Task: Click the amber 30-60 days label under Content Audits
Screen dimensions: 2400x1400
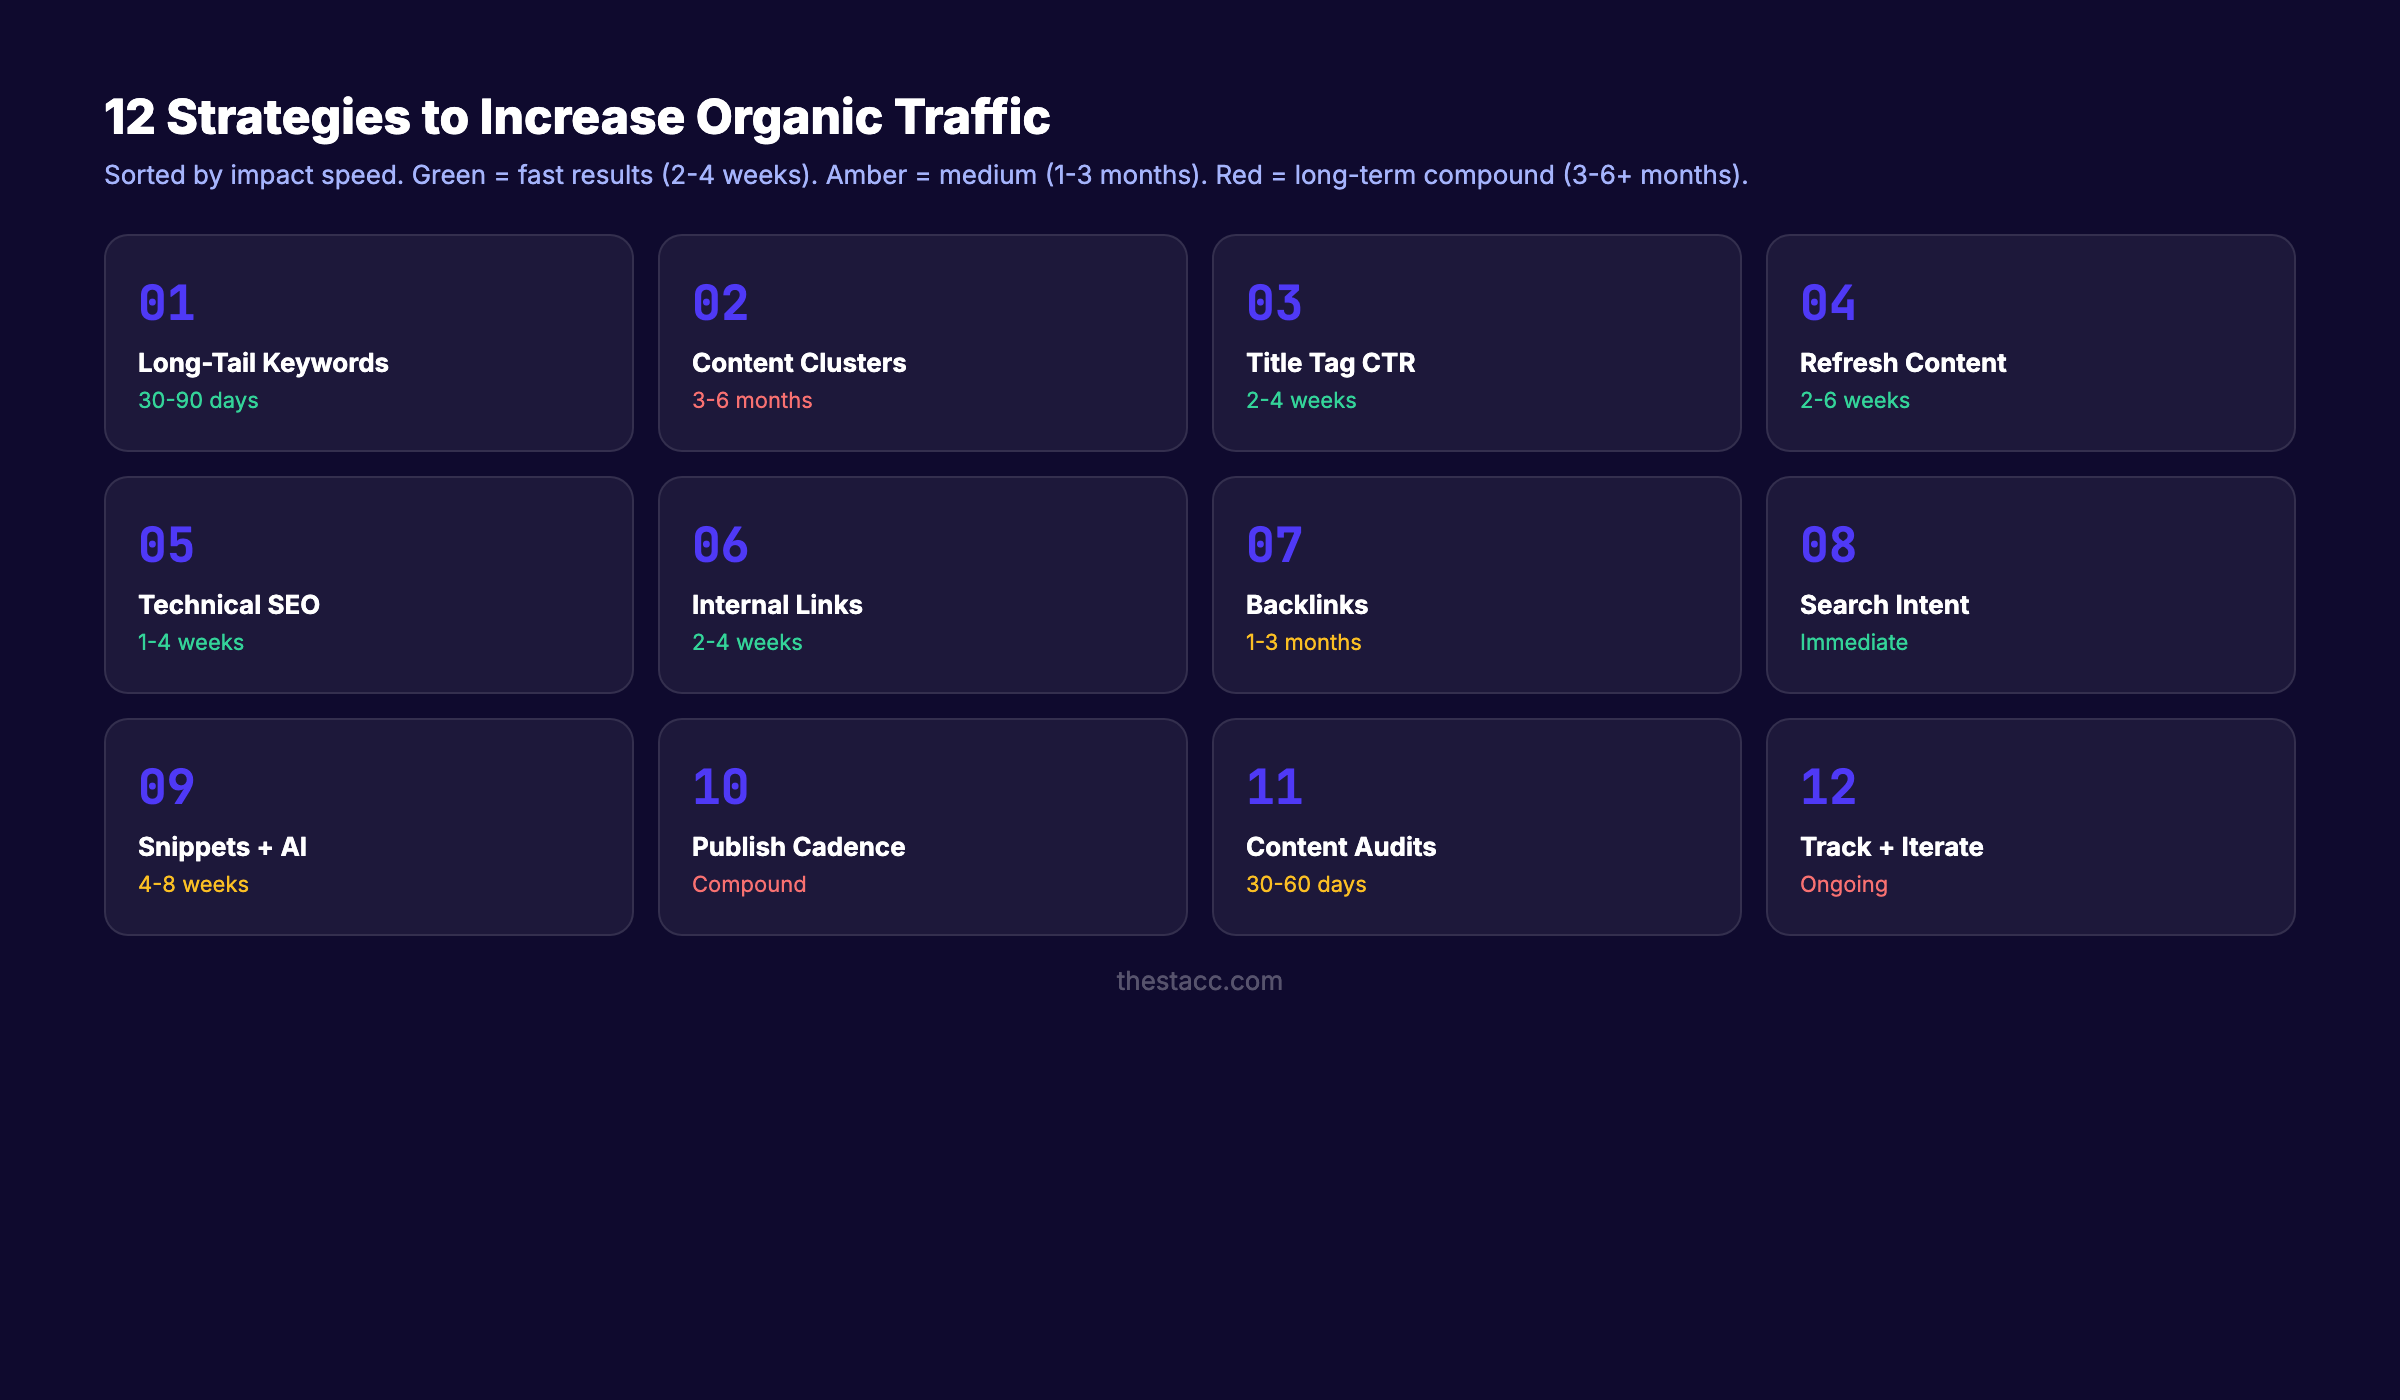Action: 1306,884
